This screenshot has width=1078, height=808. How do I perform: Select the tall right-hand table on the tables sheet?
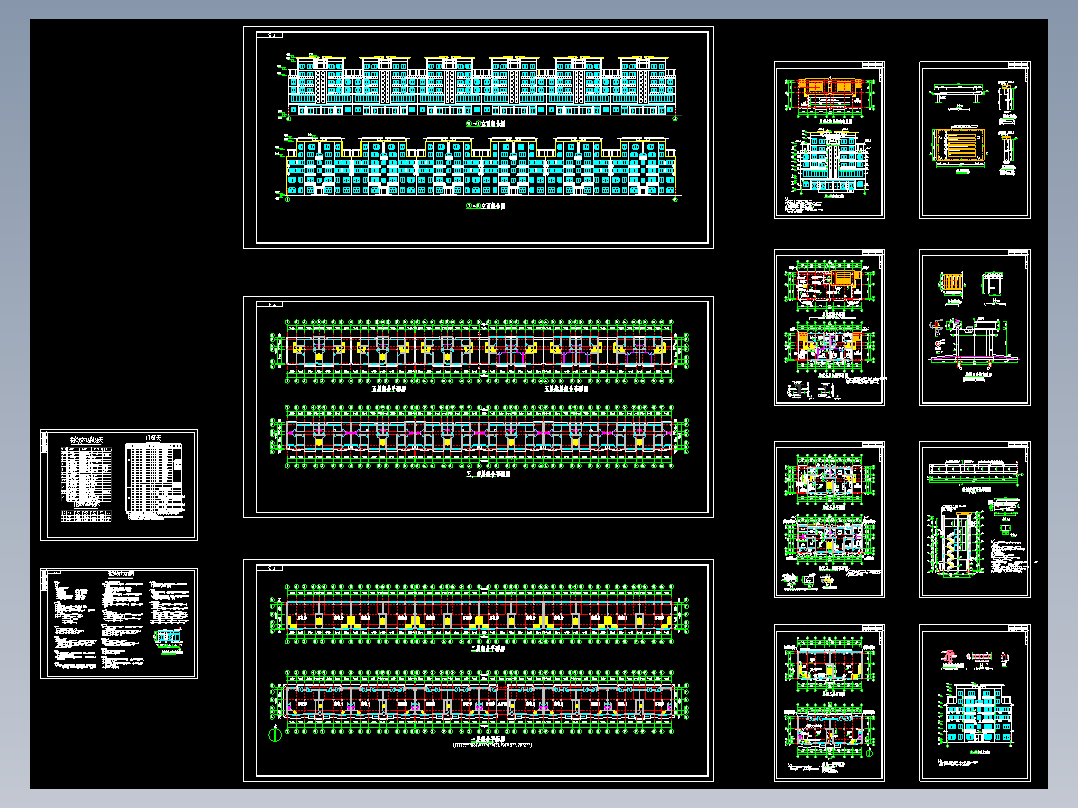coord(155,479)
